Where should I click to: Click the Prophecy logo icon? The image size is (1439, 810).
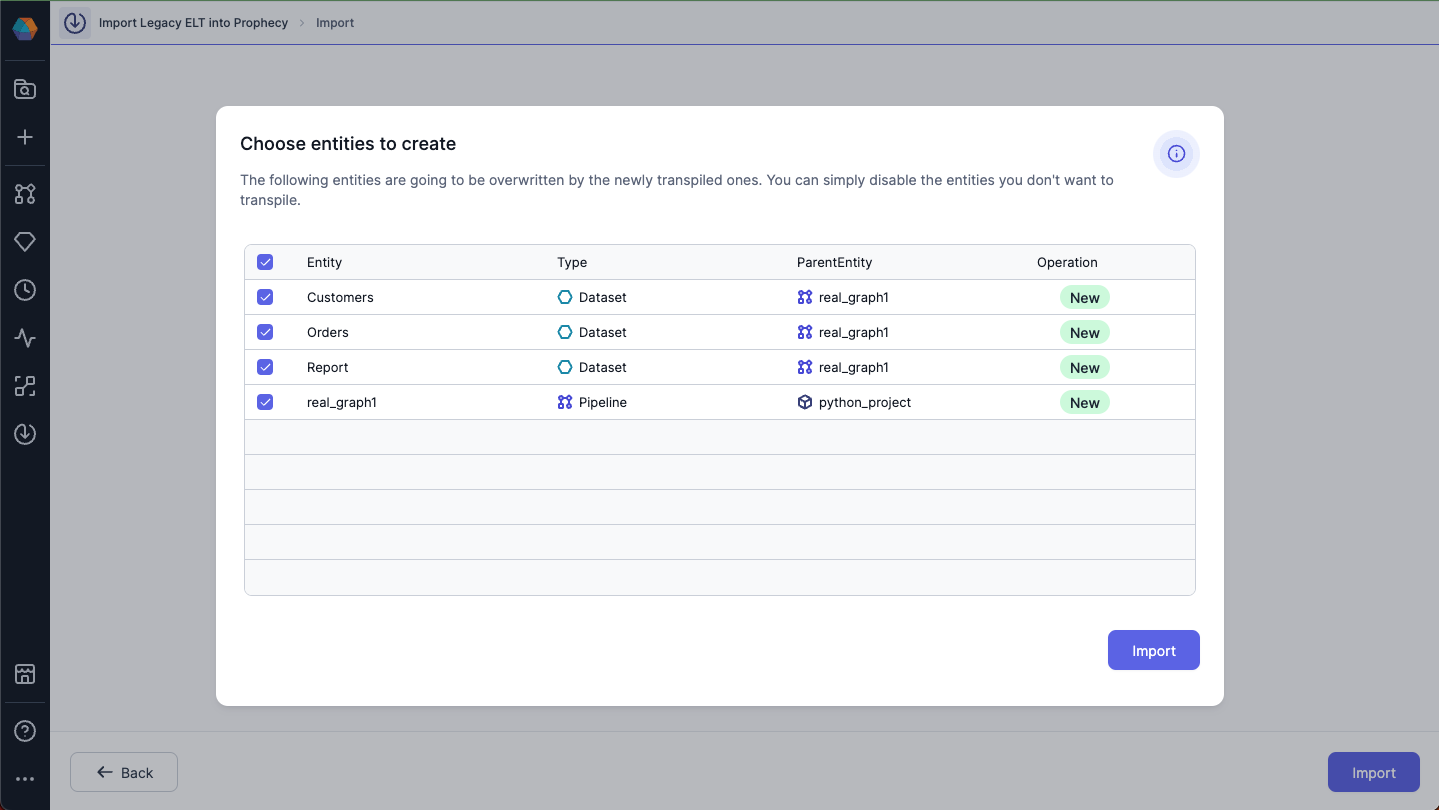25,28
